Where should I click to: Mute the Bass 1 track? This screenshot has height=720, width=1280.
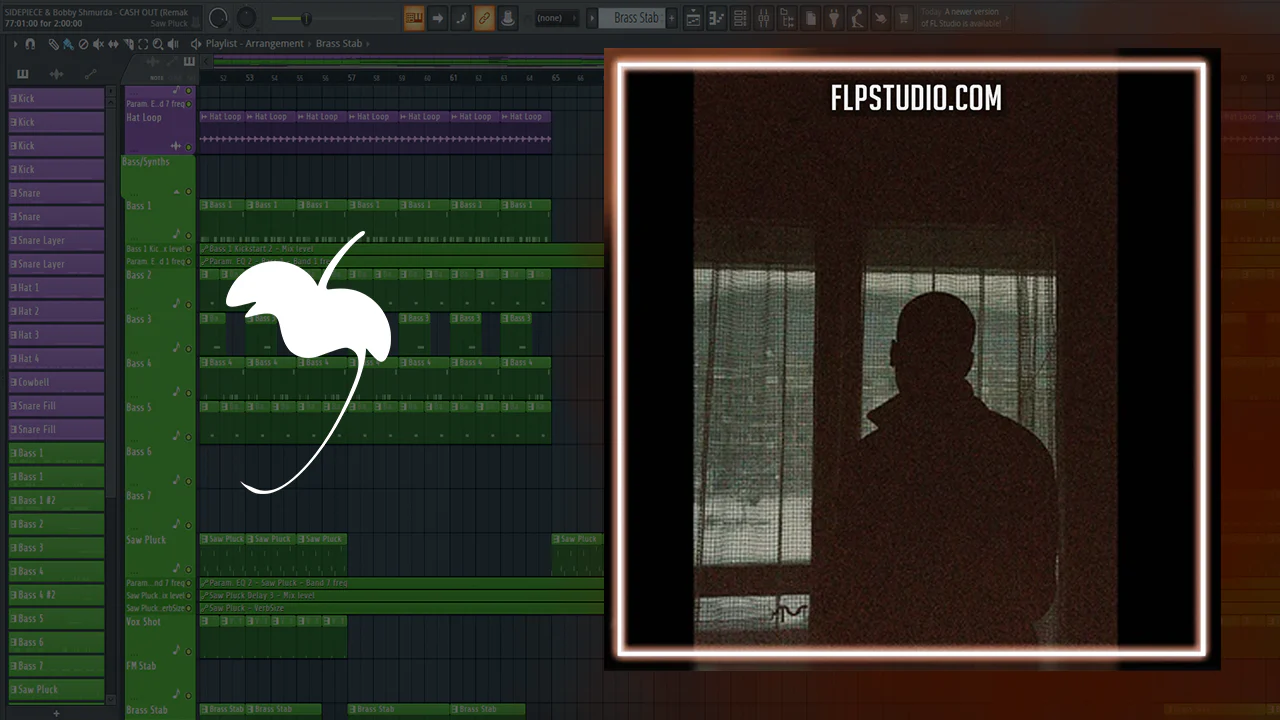tap(188, 235)
